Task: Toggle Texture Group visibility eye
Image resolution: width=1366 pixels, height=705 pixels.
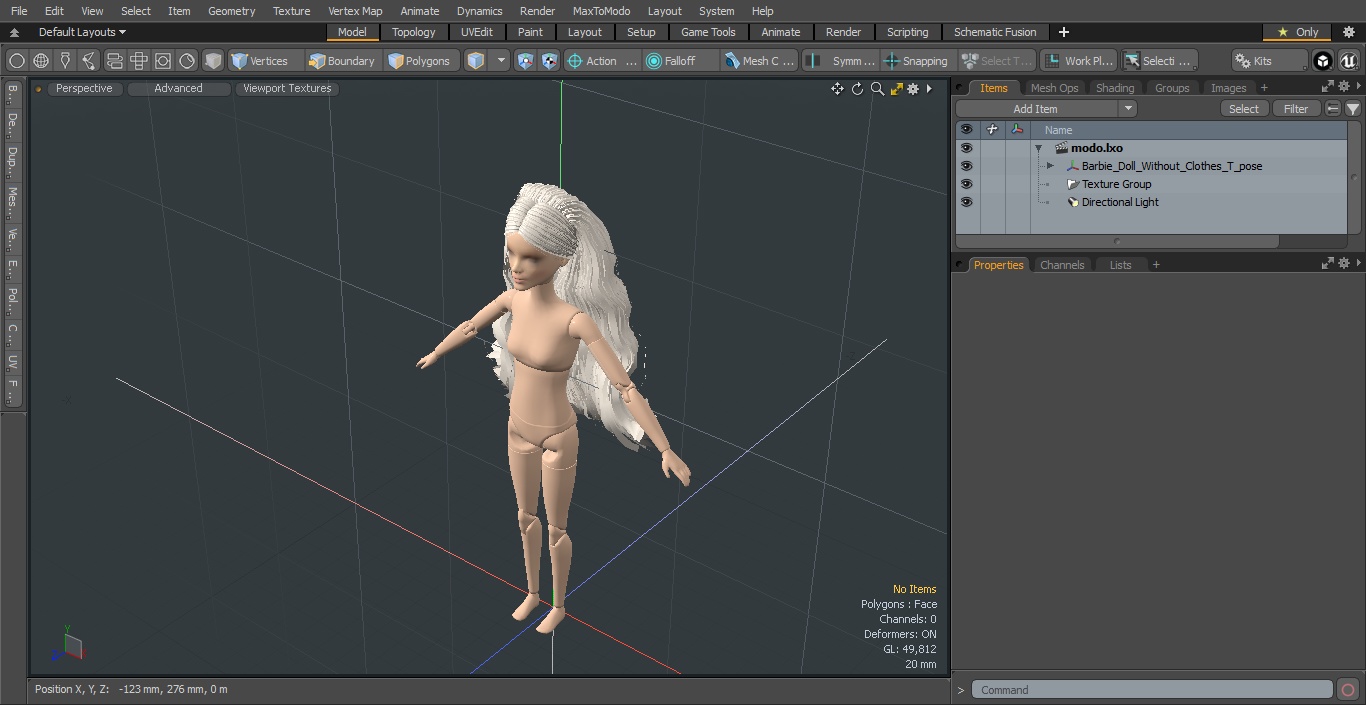Action: point(966,184)
